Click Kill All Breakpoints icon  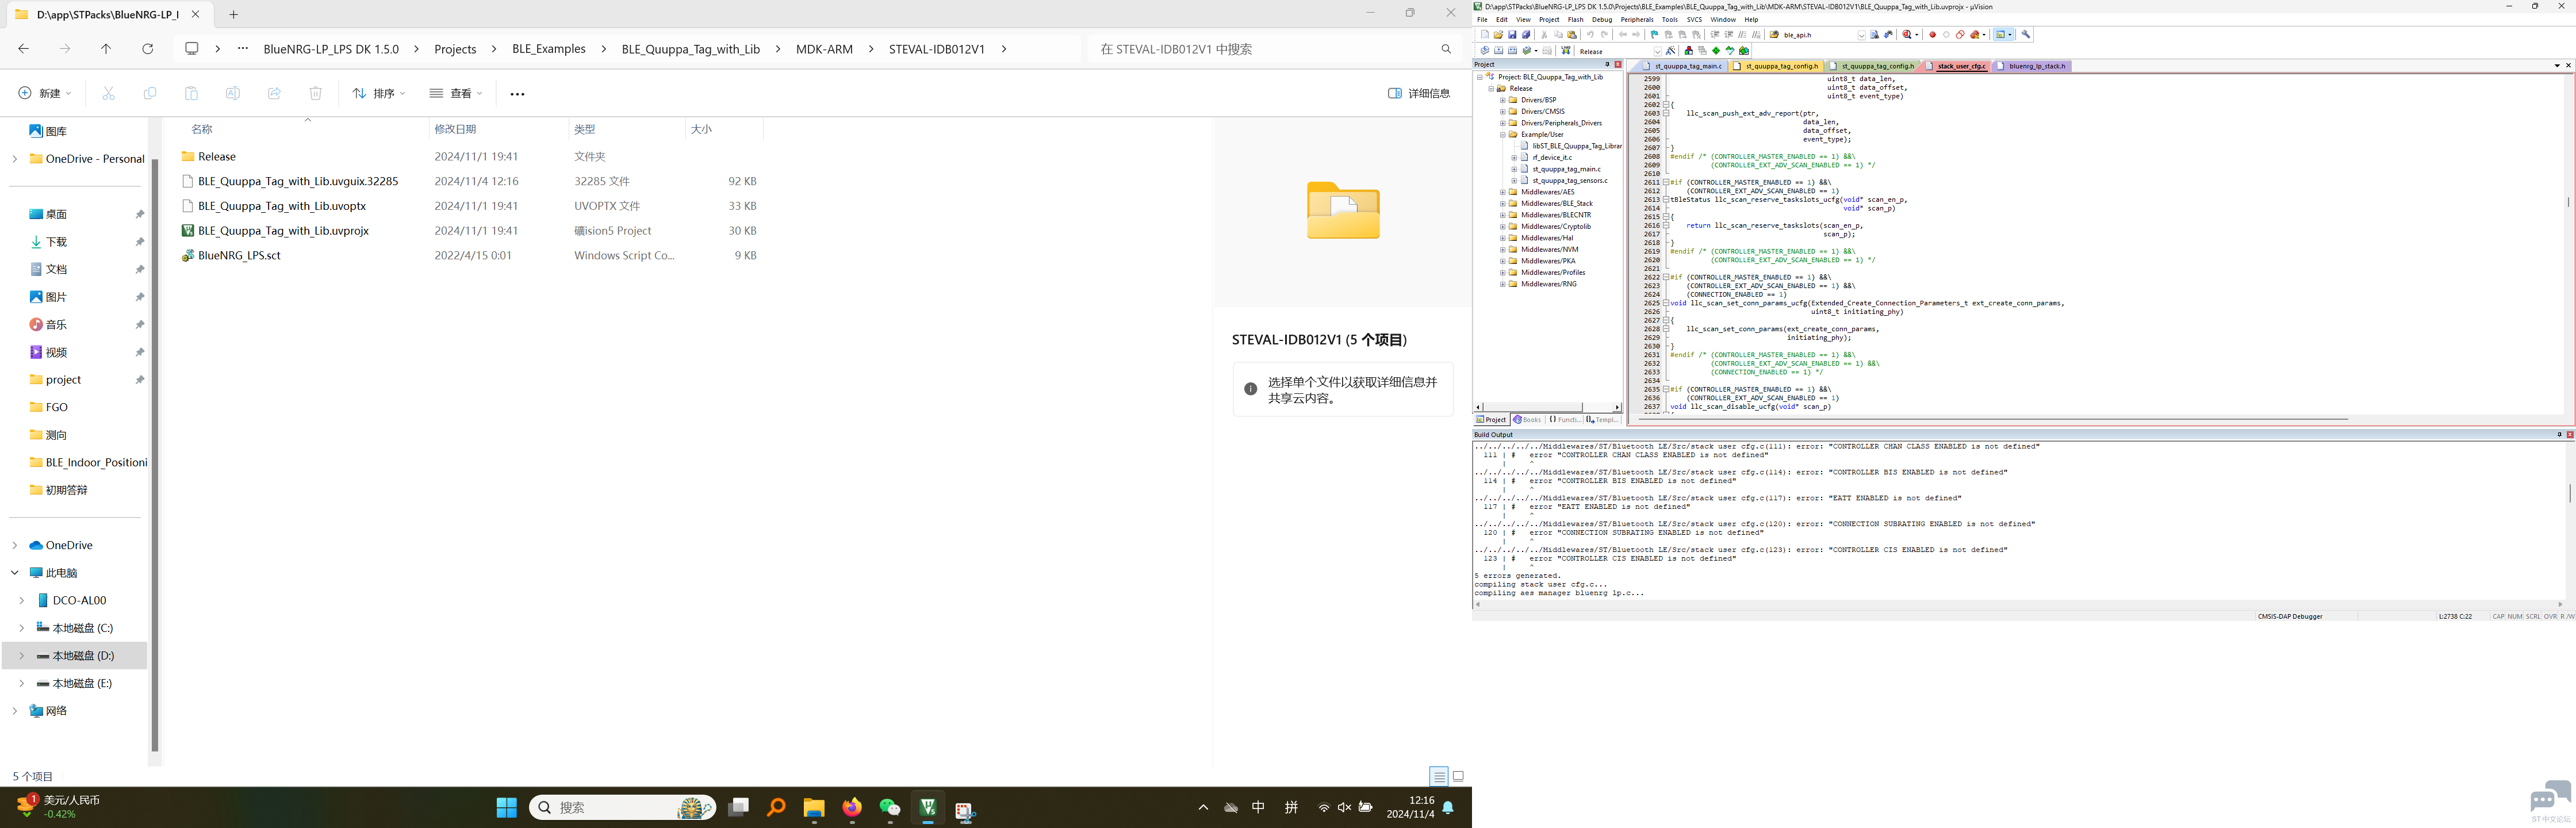pyautogui.click(x=1975, y=35)
